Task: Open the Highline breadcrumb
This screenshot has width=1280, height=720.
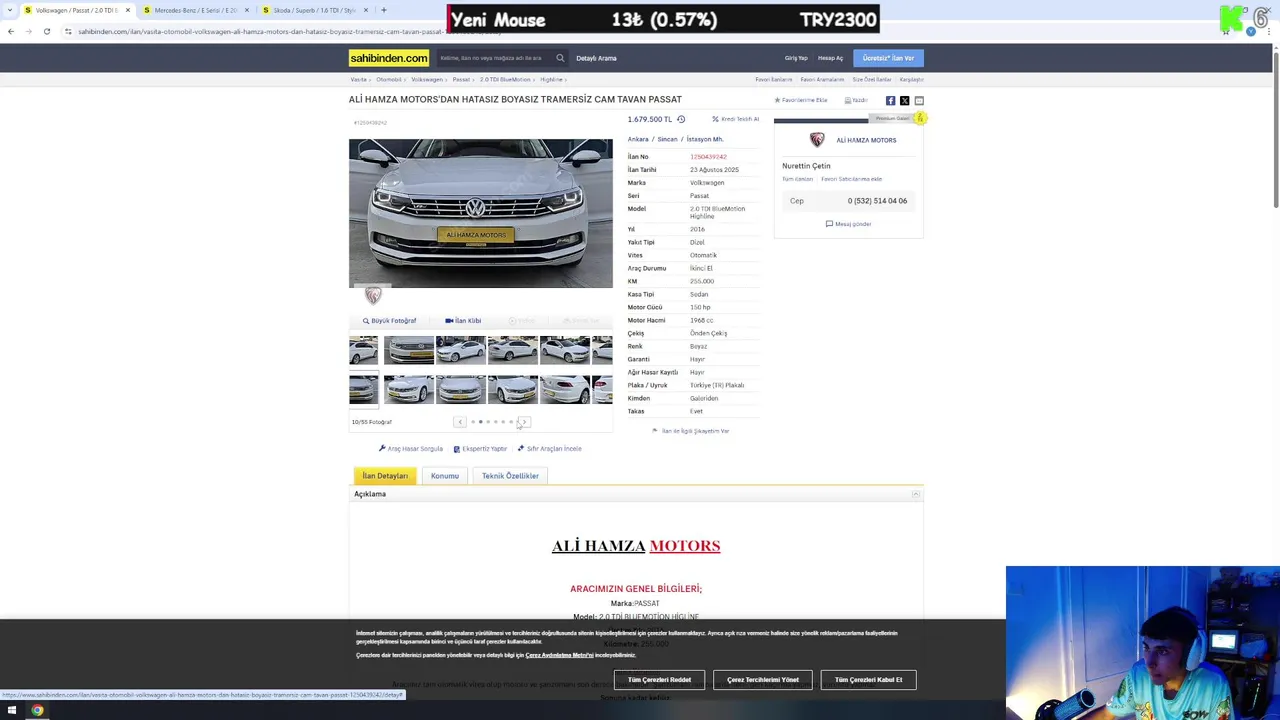Action: point(551,79)
